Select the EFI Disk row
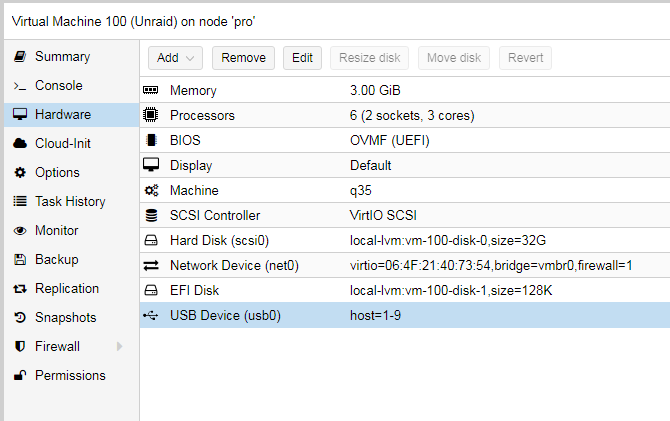 [405, 290]
